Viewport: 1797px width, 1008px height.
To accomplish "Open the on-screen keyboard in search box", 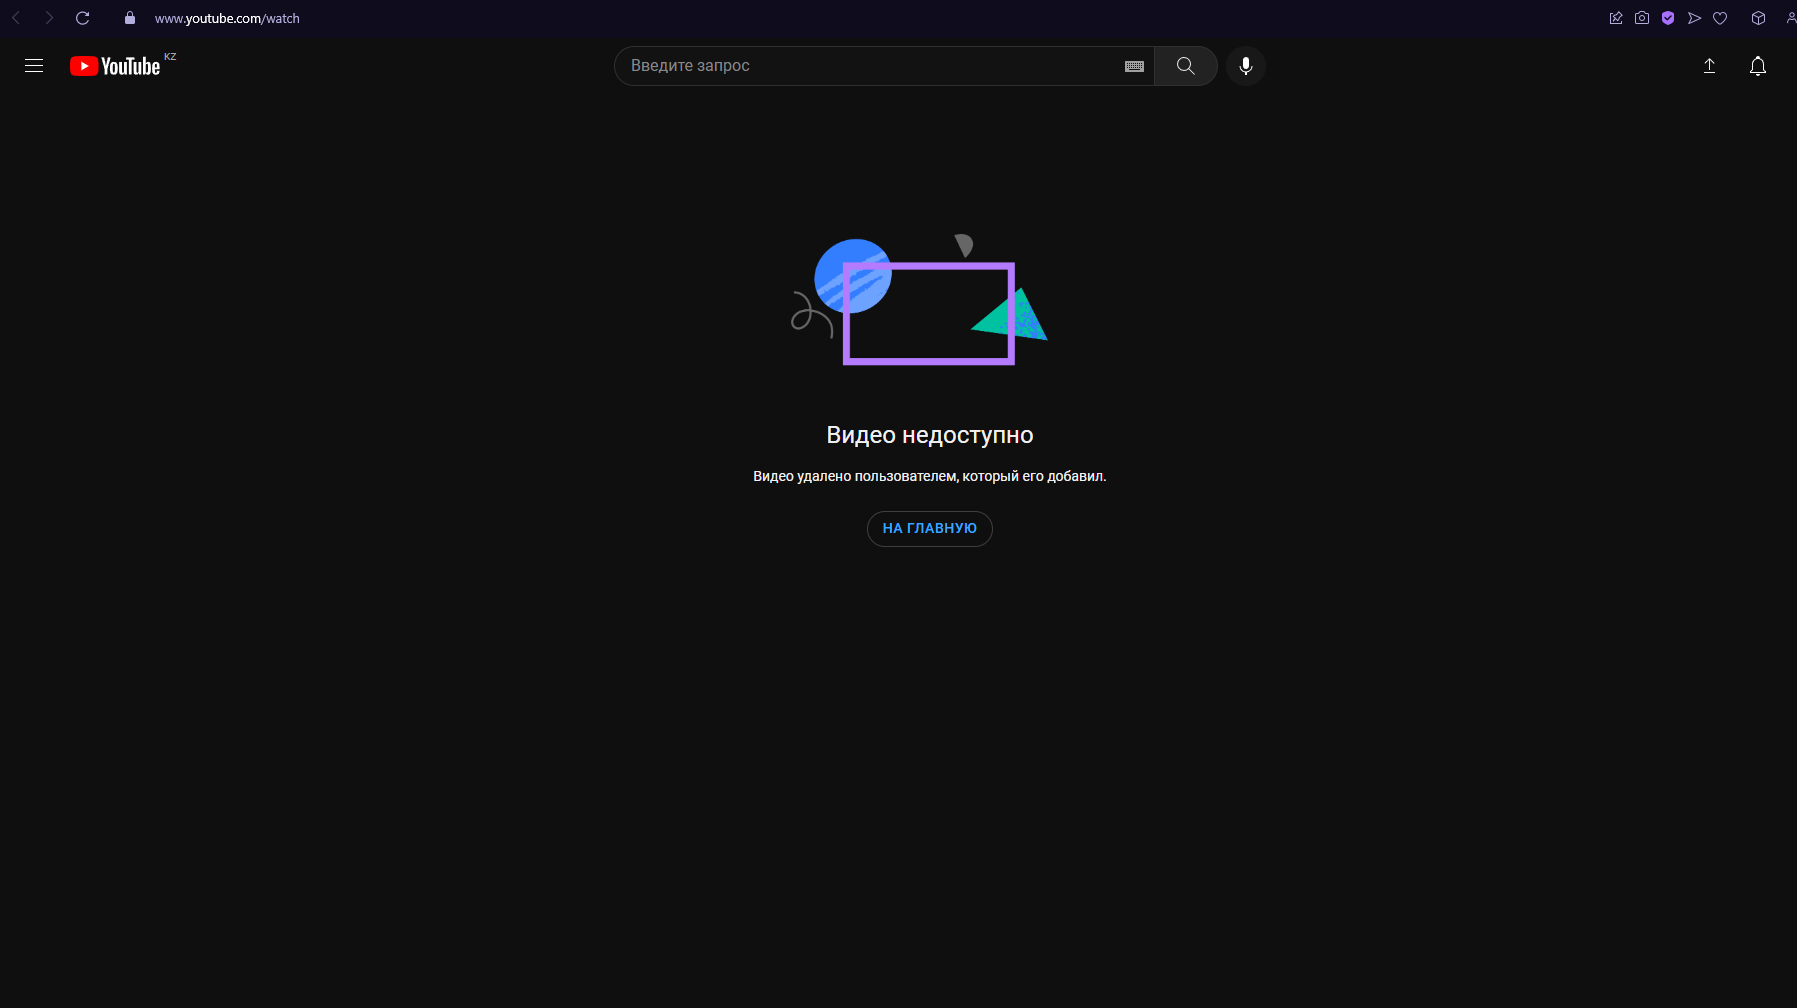I will (x=1134, y=66).
